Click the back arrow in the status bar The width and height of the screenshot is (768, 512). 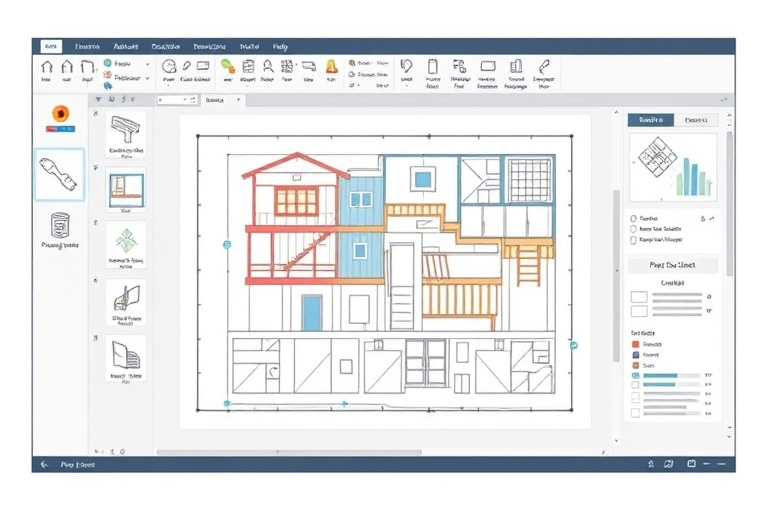44,464
